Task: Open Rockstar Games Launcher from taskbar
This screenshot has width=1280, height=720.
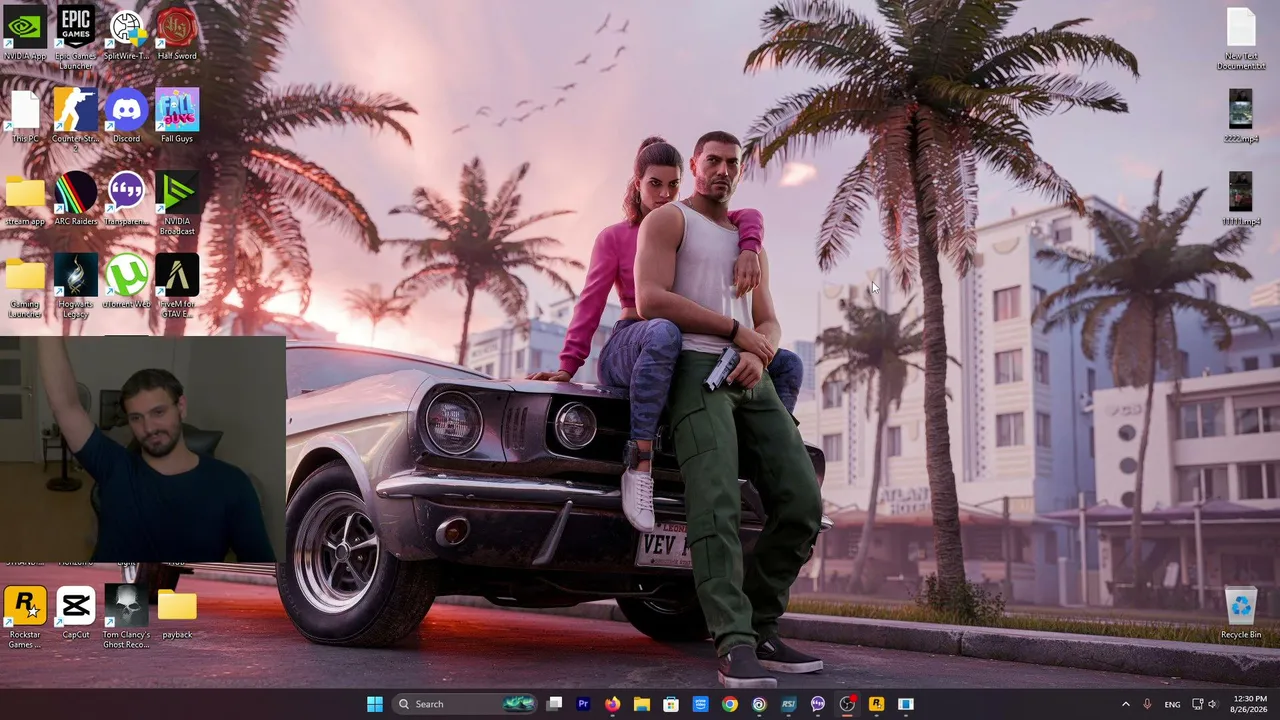Action: click(876, 704)
